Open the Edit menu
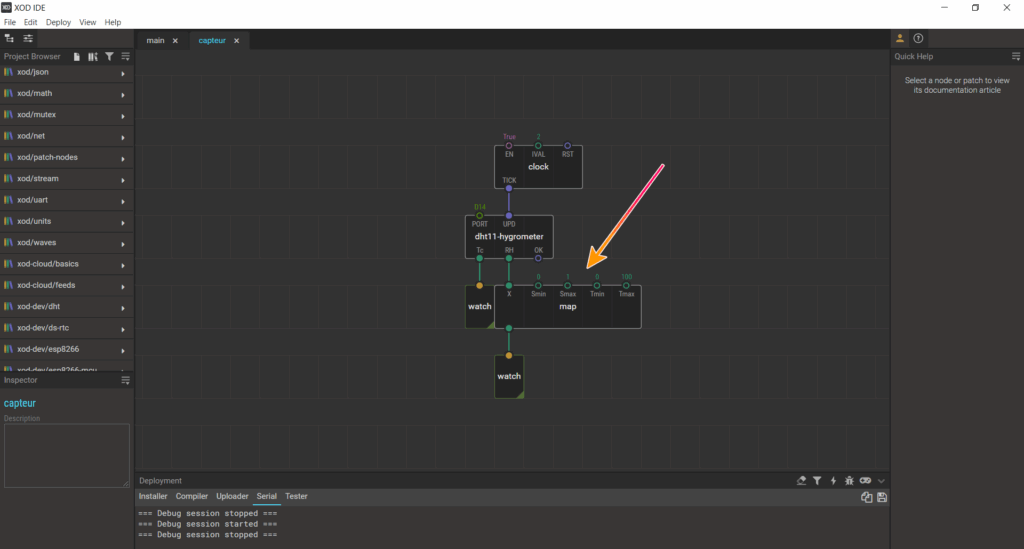Screen dimensions: 1024x549 (31, 22)
